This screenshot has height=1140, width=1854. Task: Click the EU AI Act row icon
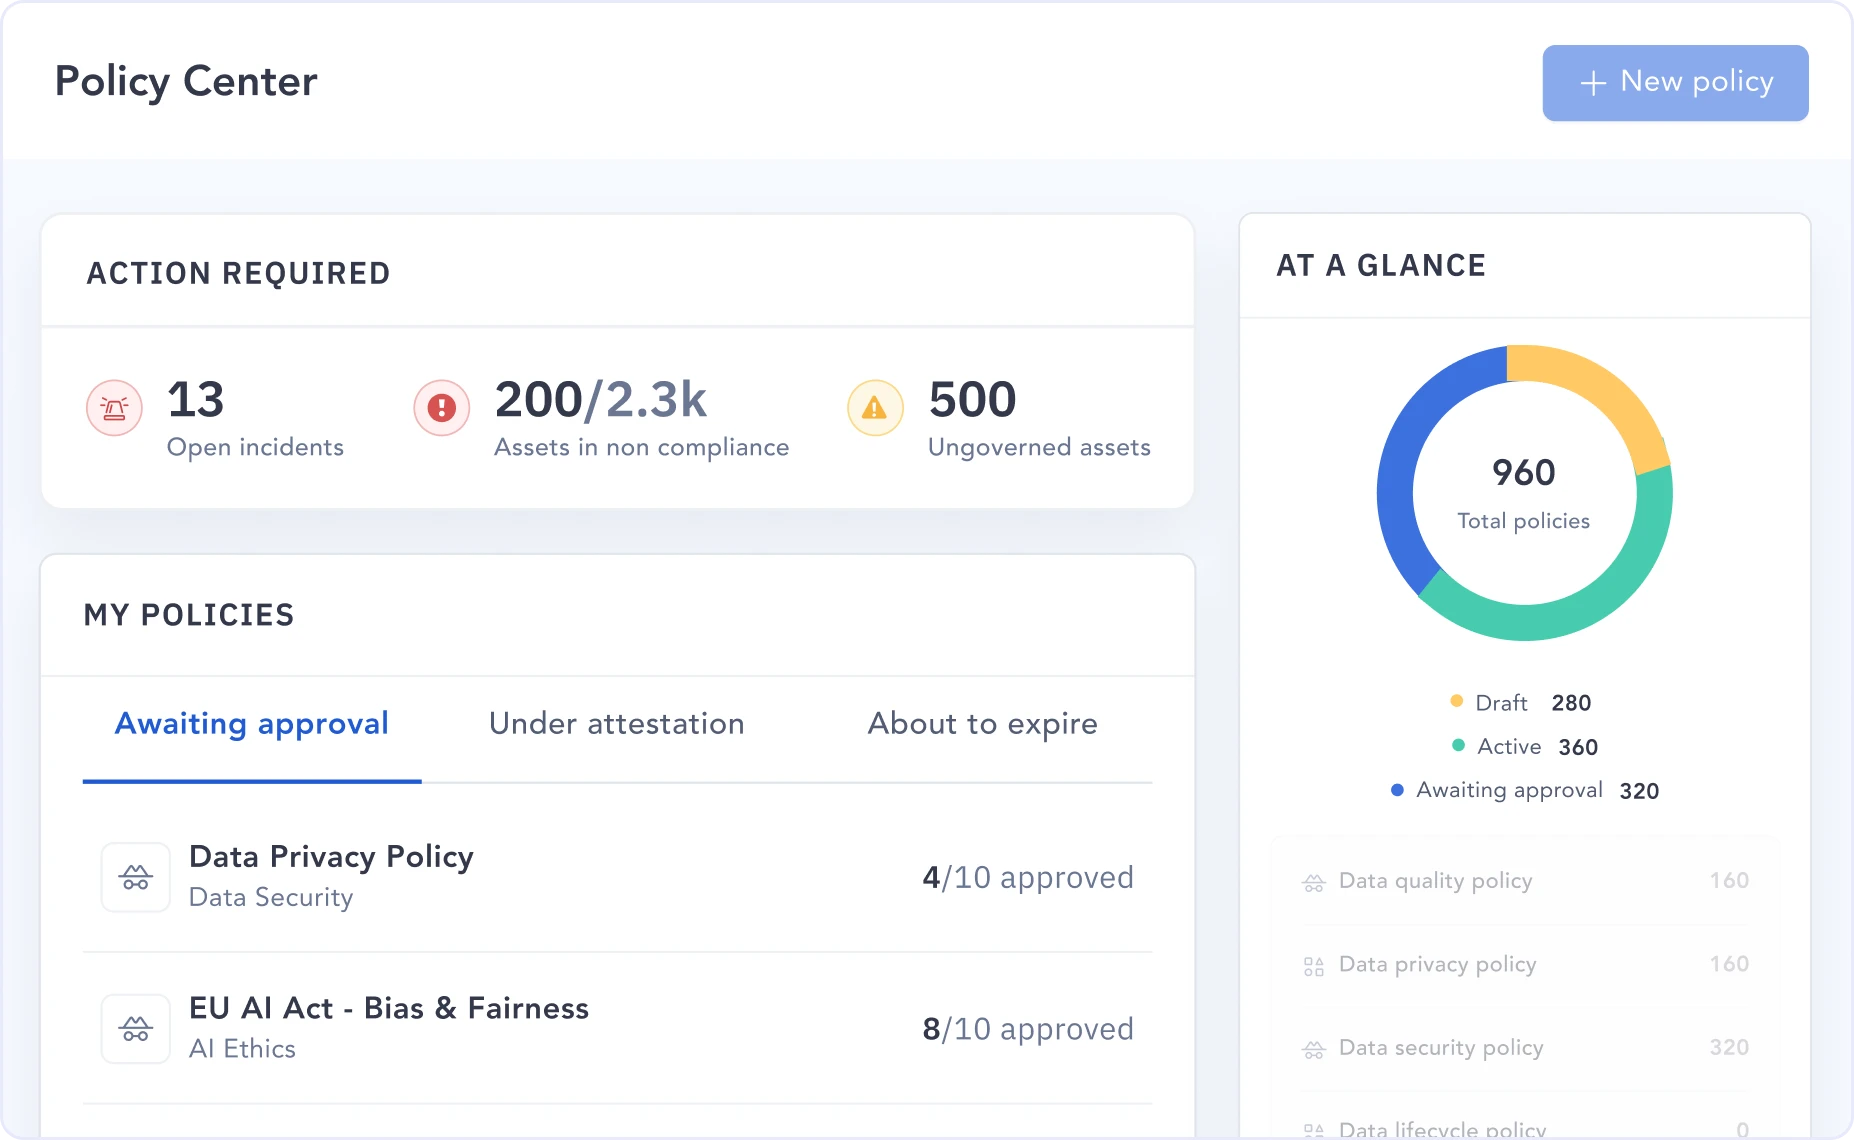coord(136,1028)
